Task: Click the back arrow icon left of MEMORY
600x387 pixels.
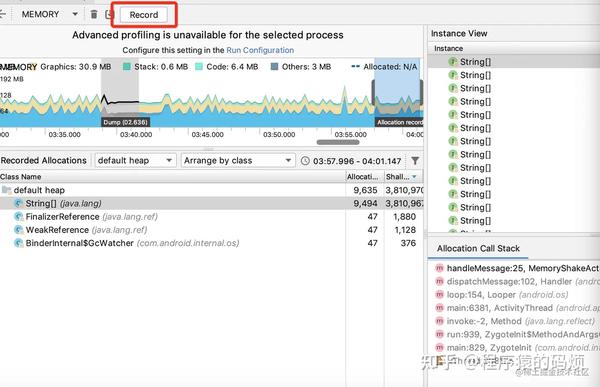Action: (x=3, y=15)
